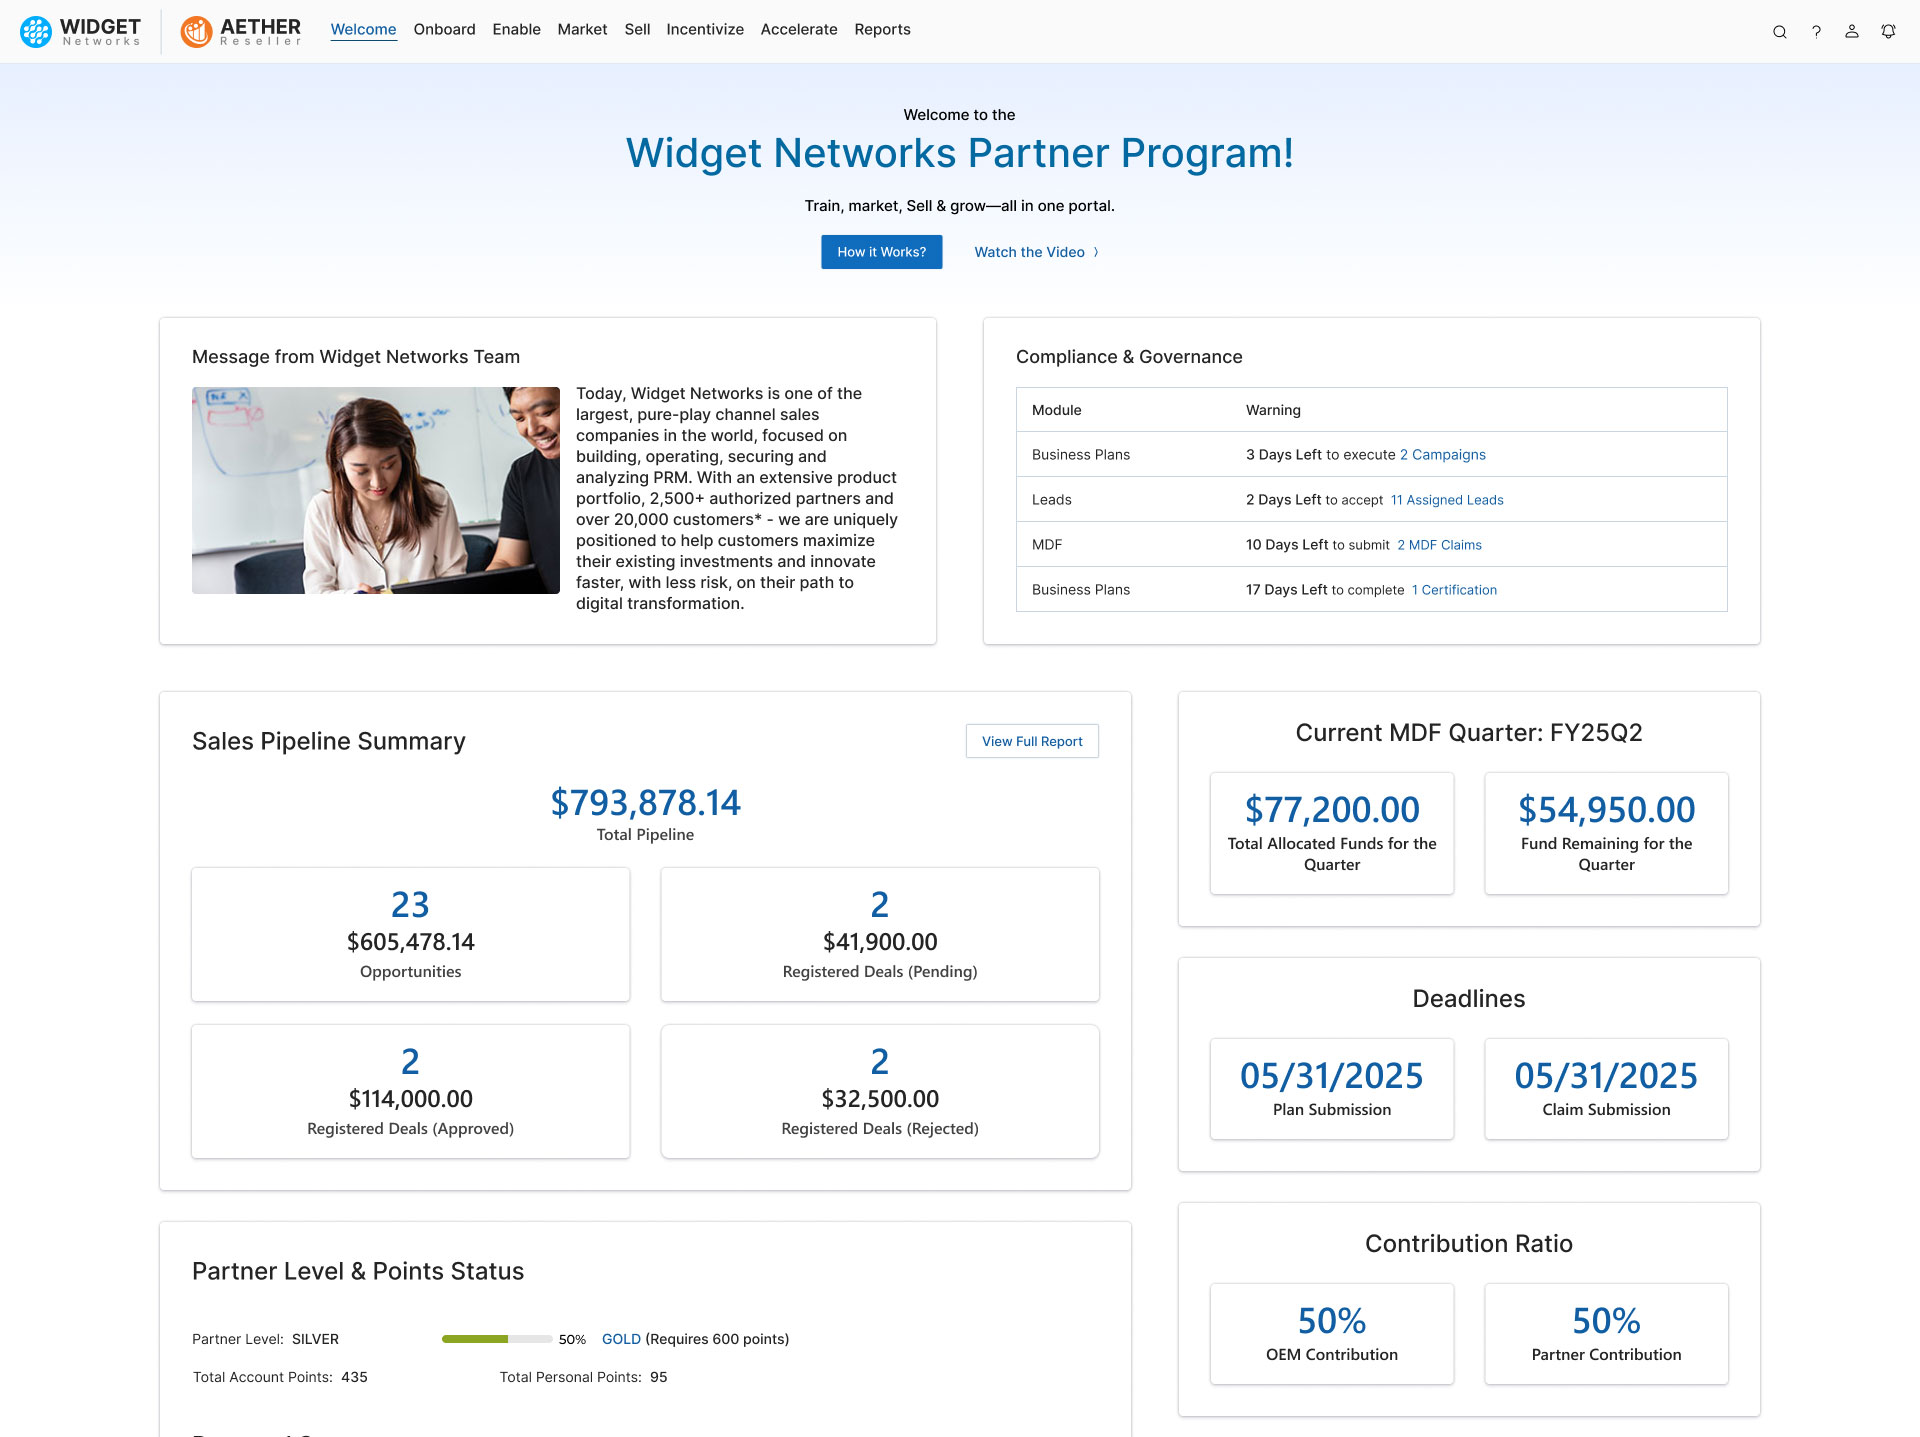Click the How it Works button

pos(881,252)
